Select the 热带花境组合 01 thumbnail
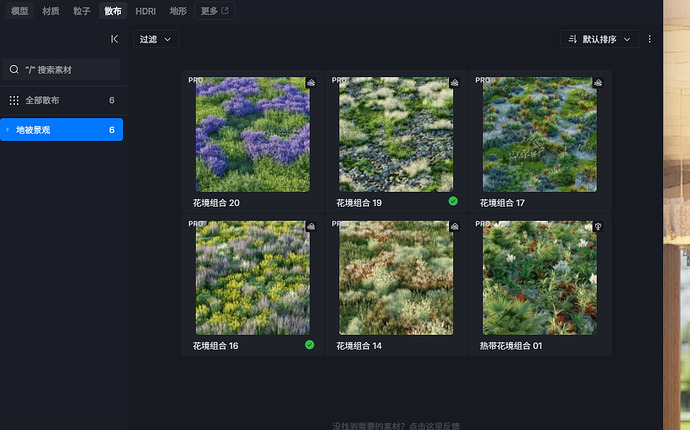Image resolution: width=690 pixels, height=430 pixels. 540,278
